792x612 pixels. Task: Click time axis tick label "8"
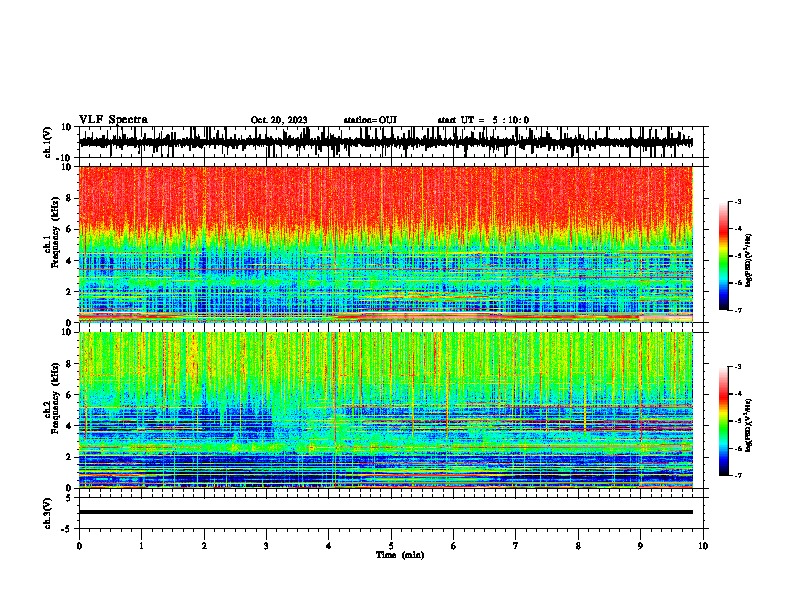578,546
